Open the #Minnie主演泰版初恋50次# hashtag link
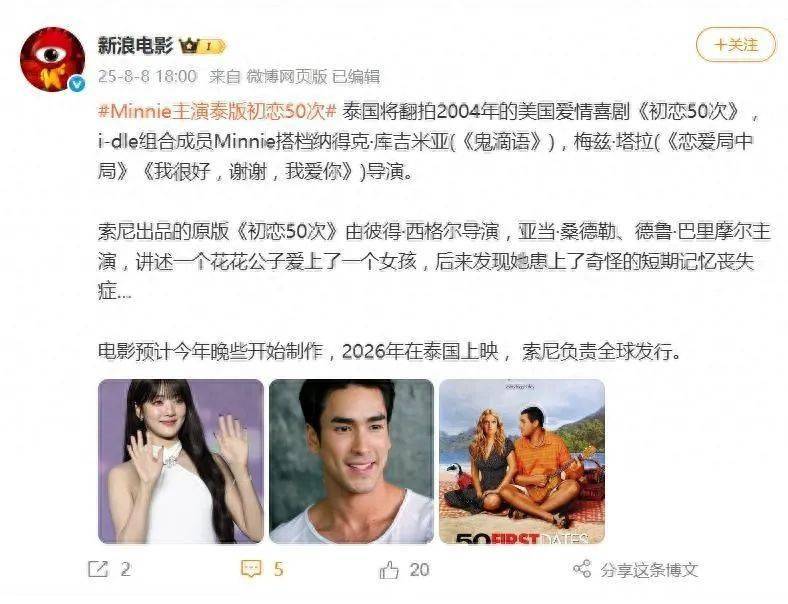The width and height of the screenshot is (788, 604). coord(217,112)
